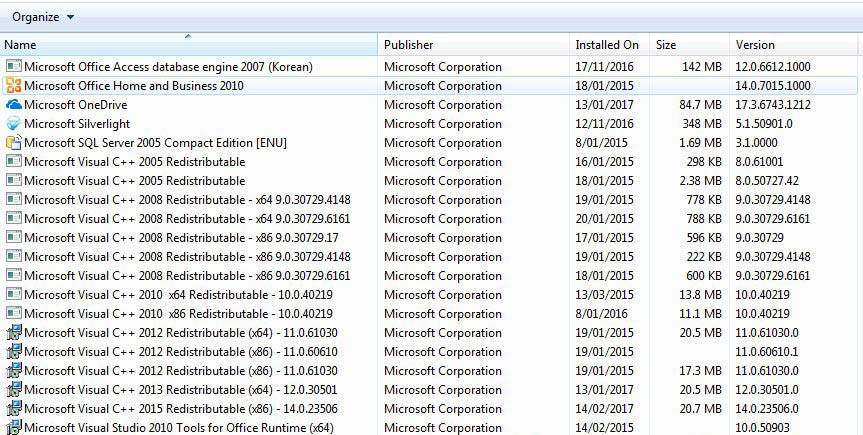Image resolution: width=863 pixels, height=435 pixels.
Task: Click size value 17.3 MB
Action: 700,371
